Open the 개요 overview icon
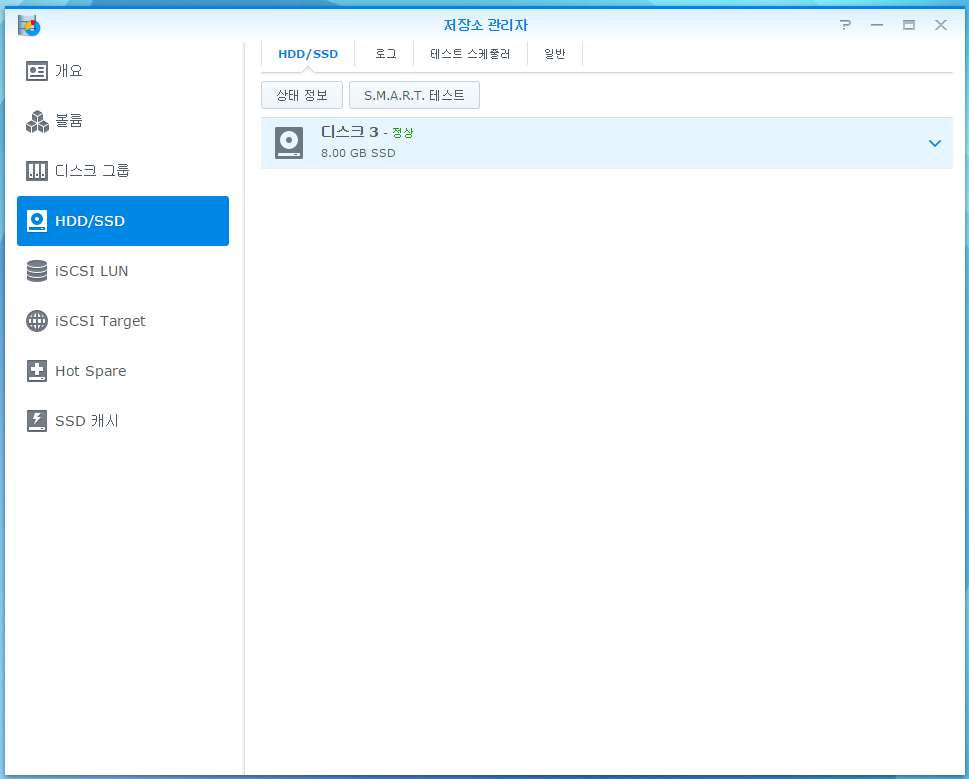 37,71
